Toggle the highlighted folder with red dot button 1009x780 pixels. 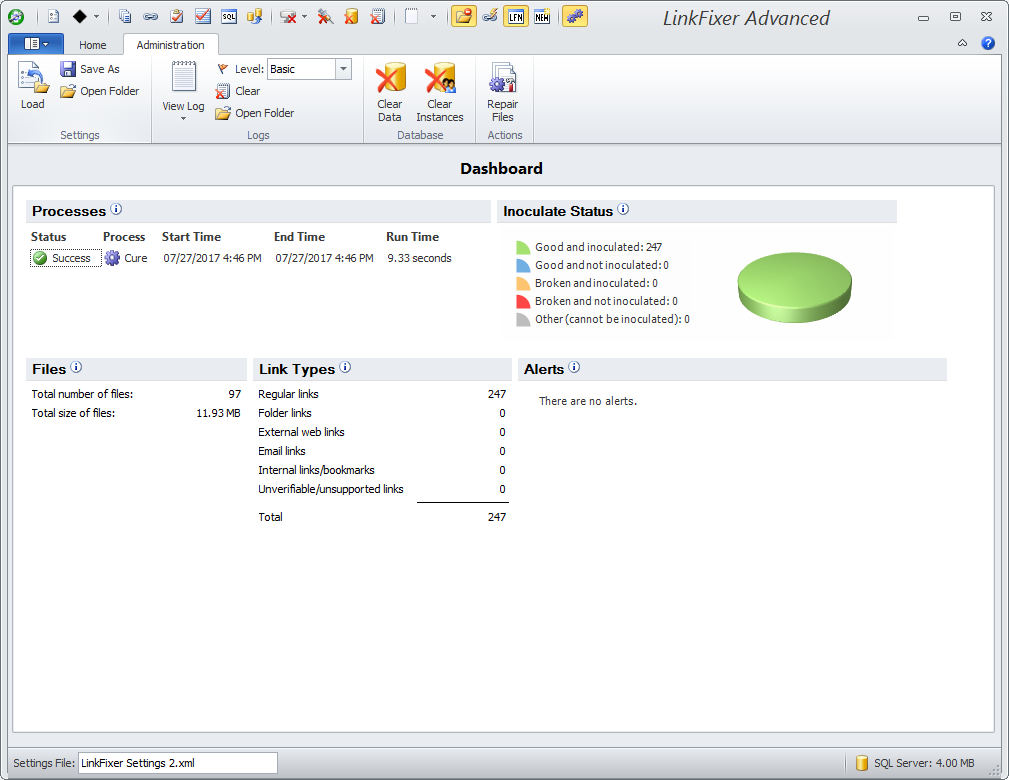(463, 17)
